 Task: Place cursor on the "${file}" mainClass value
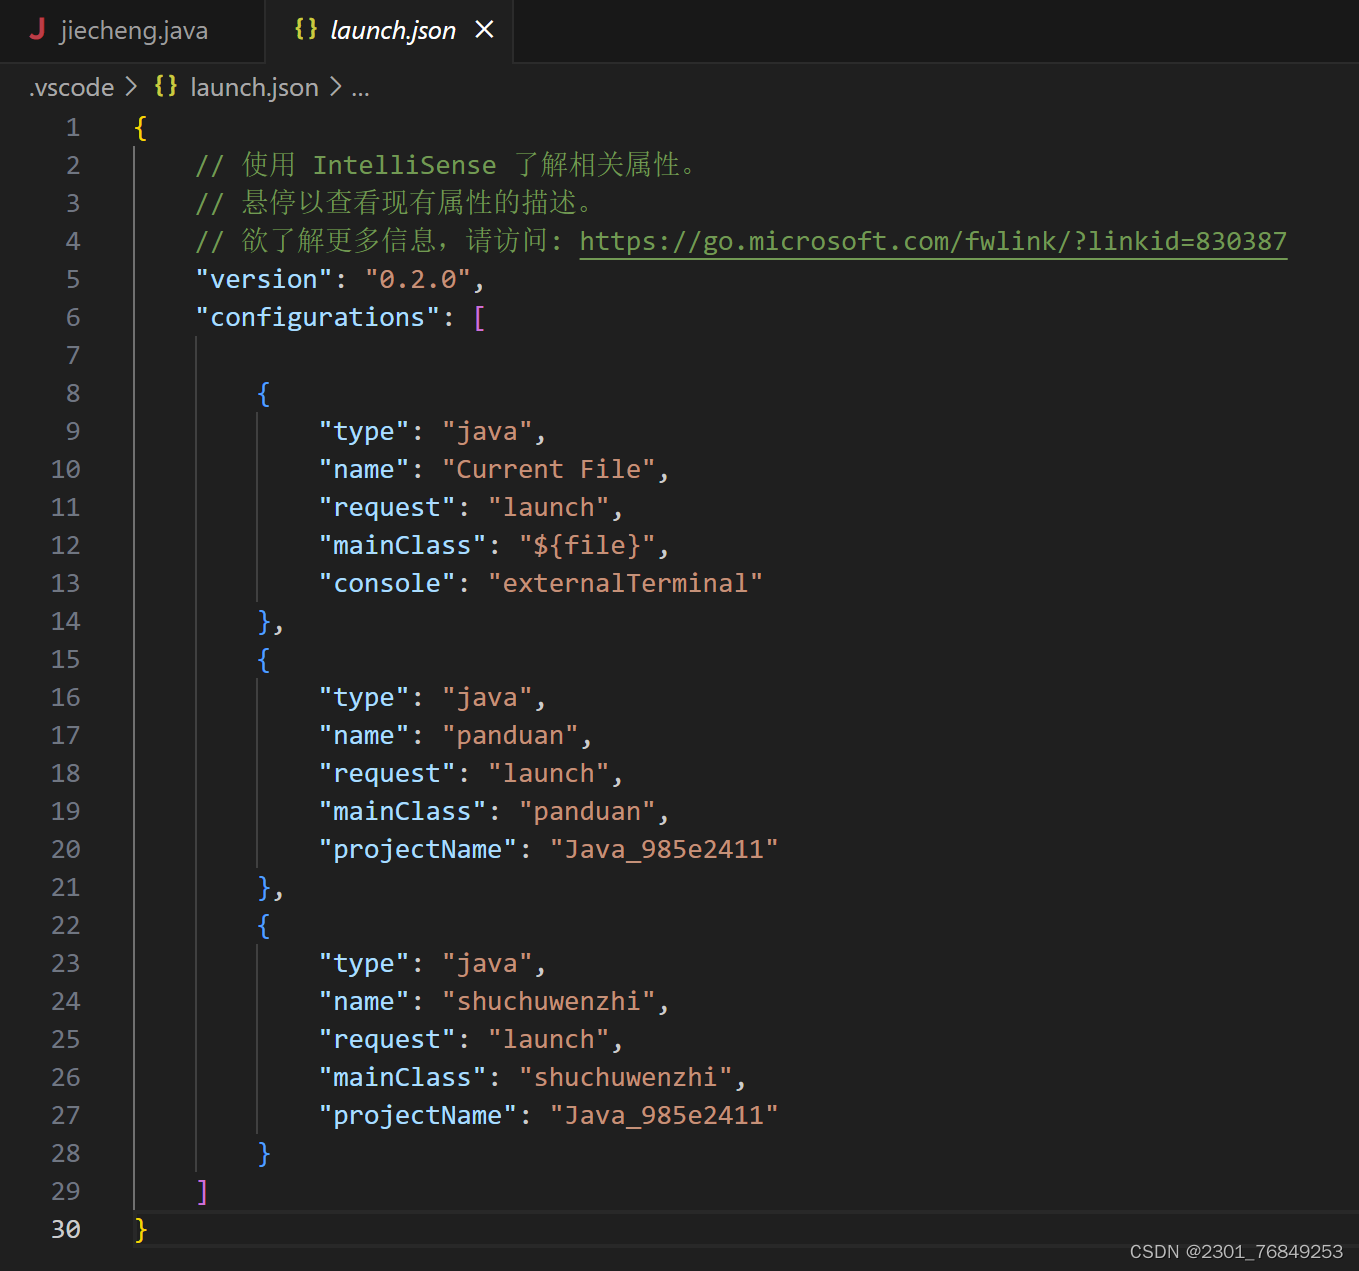[590, 544]
